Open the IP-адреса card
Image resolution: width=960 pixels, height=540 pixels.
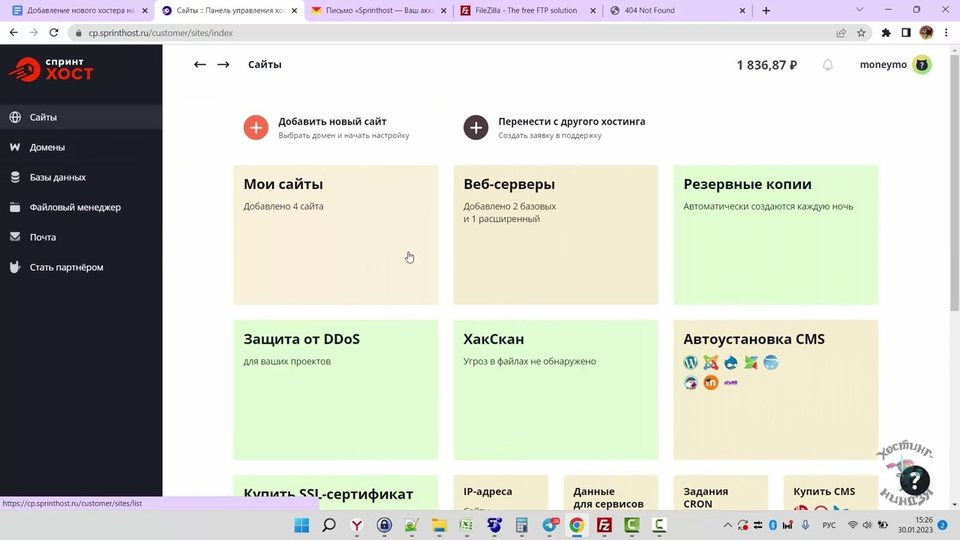click(500, 492)
